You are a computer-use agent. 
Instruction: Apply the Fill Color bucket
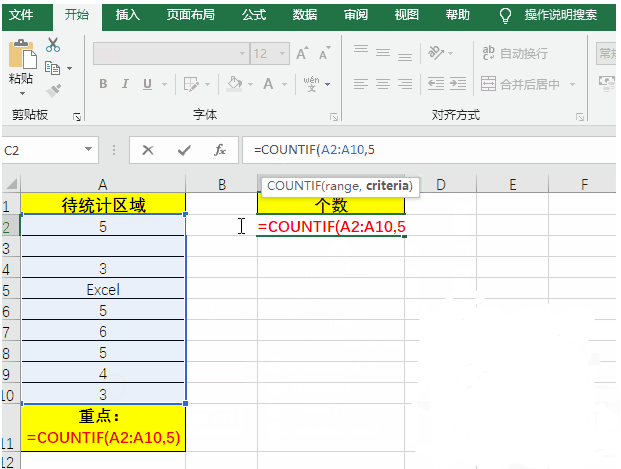pos(234,84)
